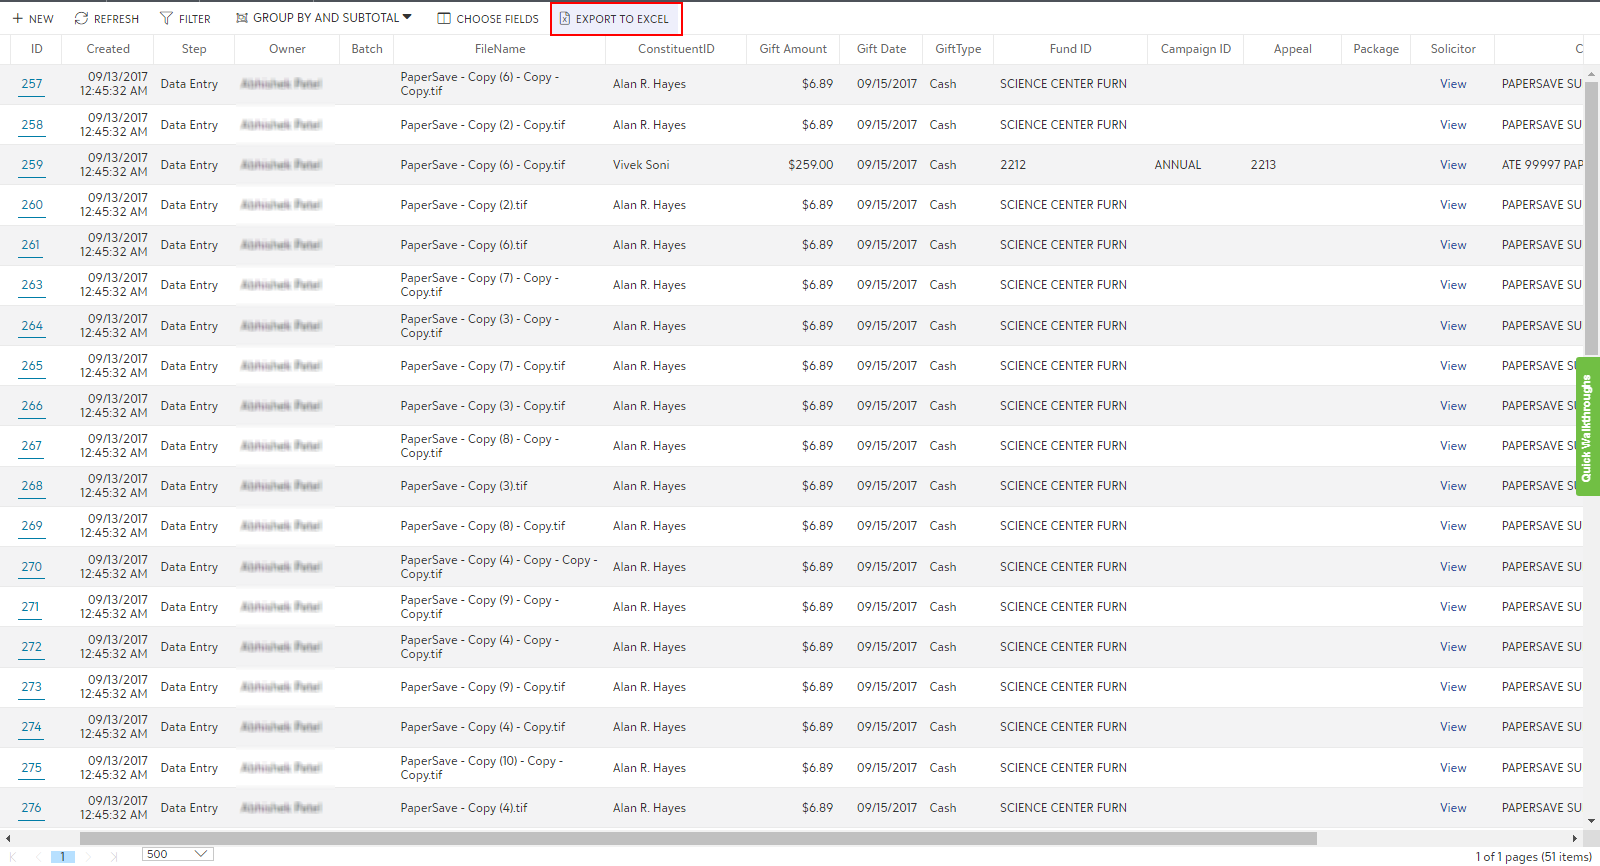Click the plus icon for New
1600x866 pixels.
pos(18,19)
